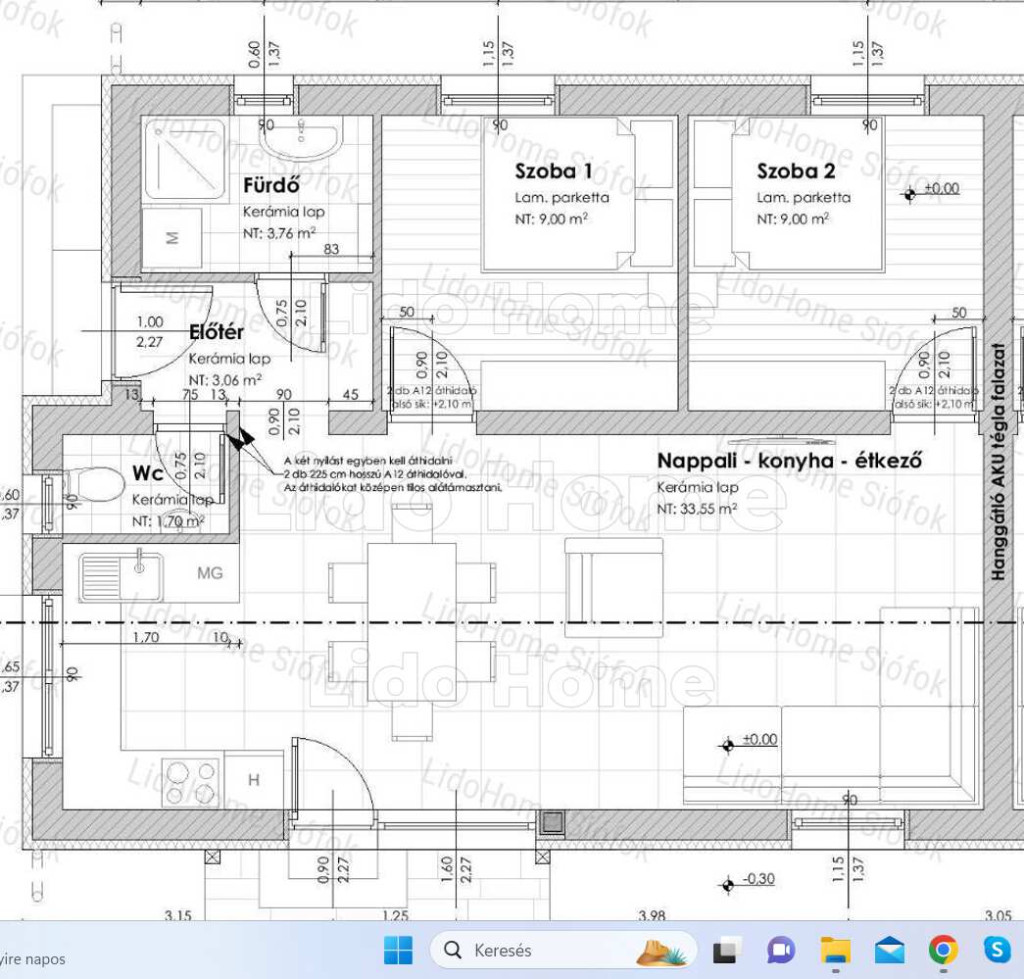Viewport: 1024px width, 979px height.
Task: Open Skype from the taskbar
Action: 996,950
